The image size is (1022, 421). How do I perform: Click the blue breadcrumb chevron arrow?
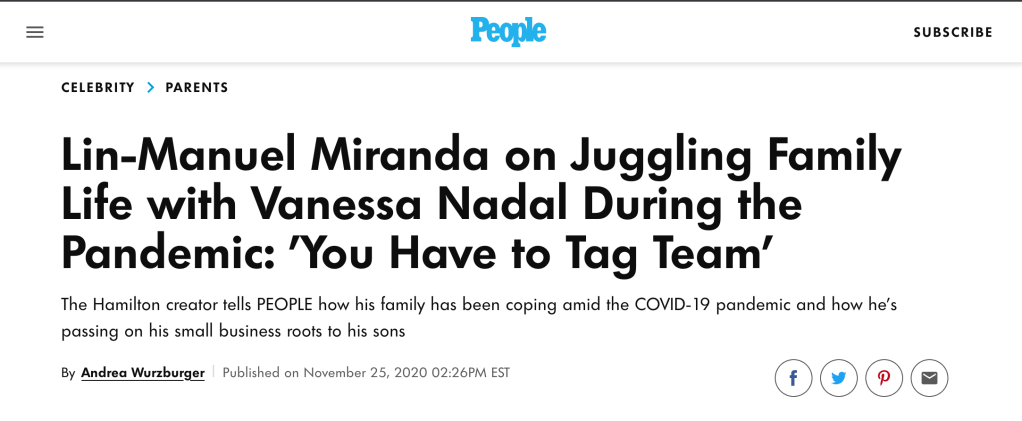coord(151,88)
